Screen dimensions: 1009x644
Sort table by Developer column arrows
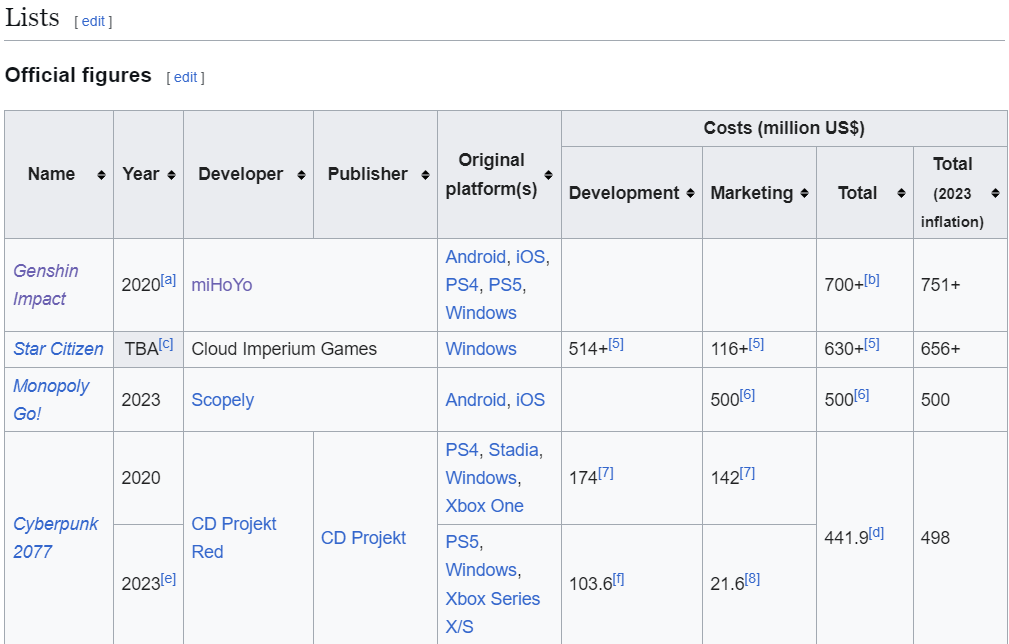(301, 175)
